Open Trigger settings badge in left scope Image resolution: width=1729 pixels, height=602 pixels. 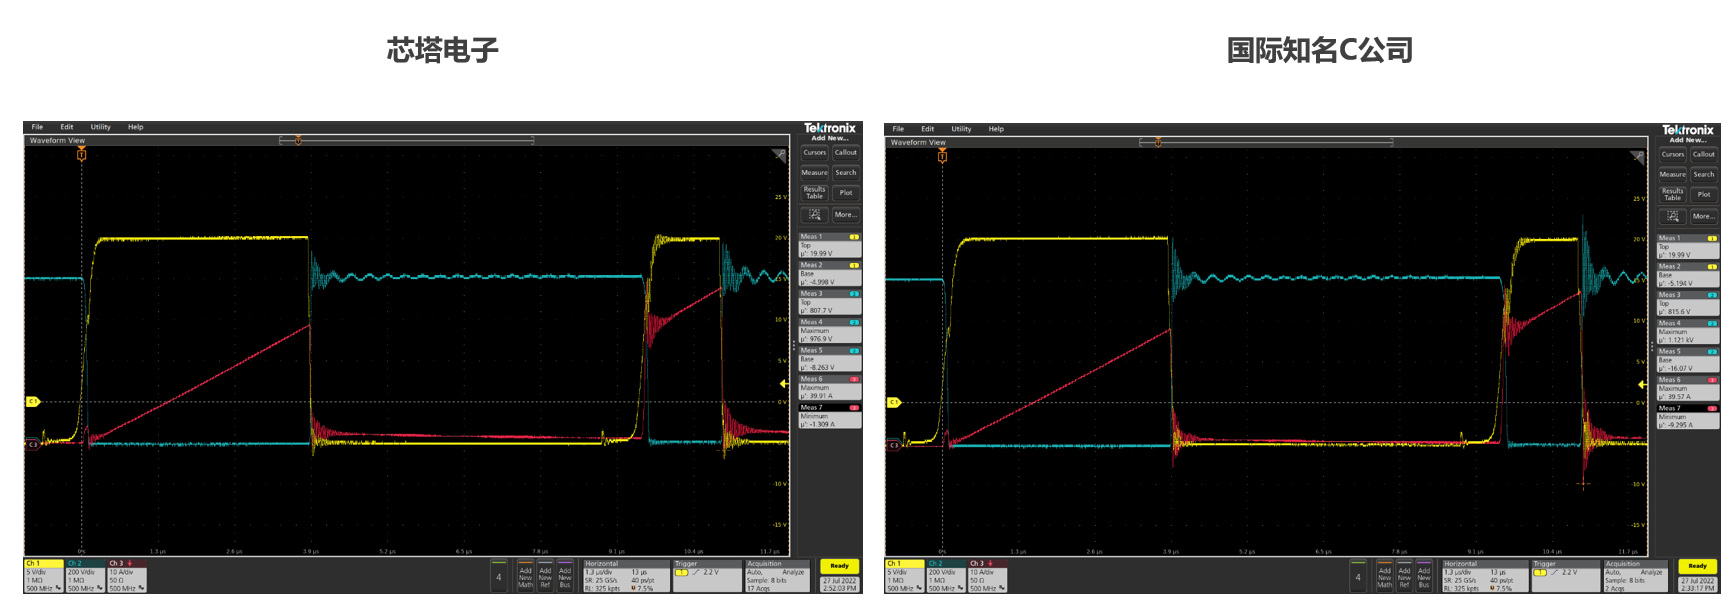[707, 577]
